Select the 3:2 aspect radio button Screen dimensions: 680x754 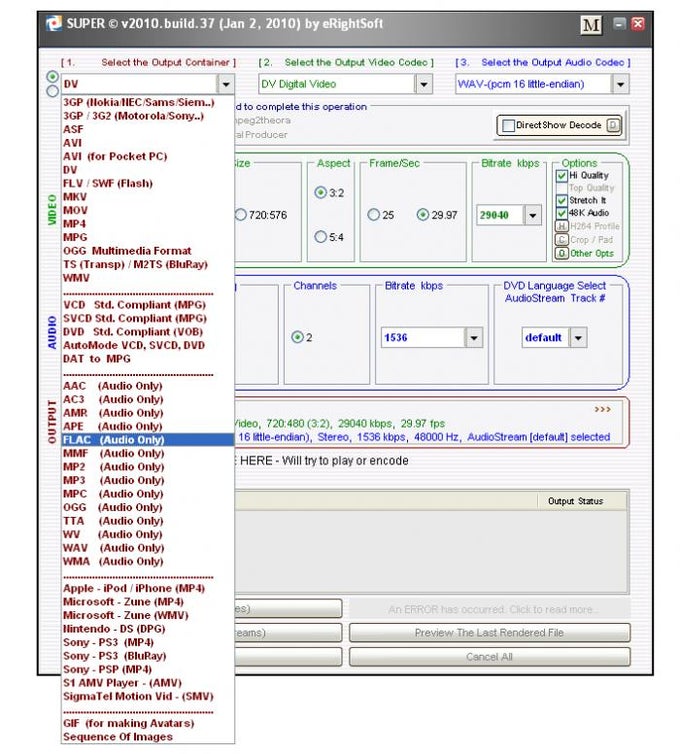click(320, 193)
